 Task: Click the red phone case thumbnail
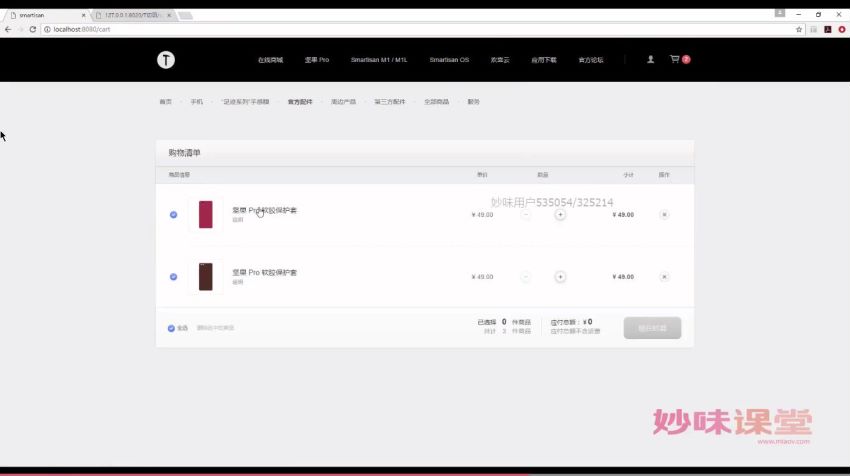(x=205, y=215)
